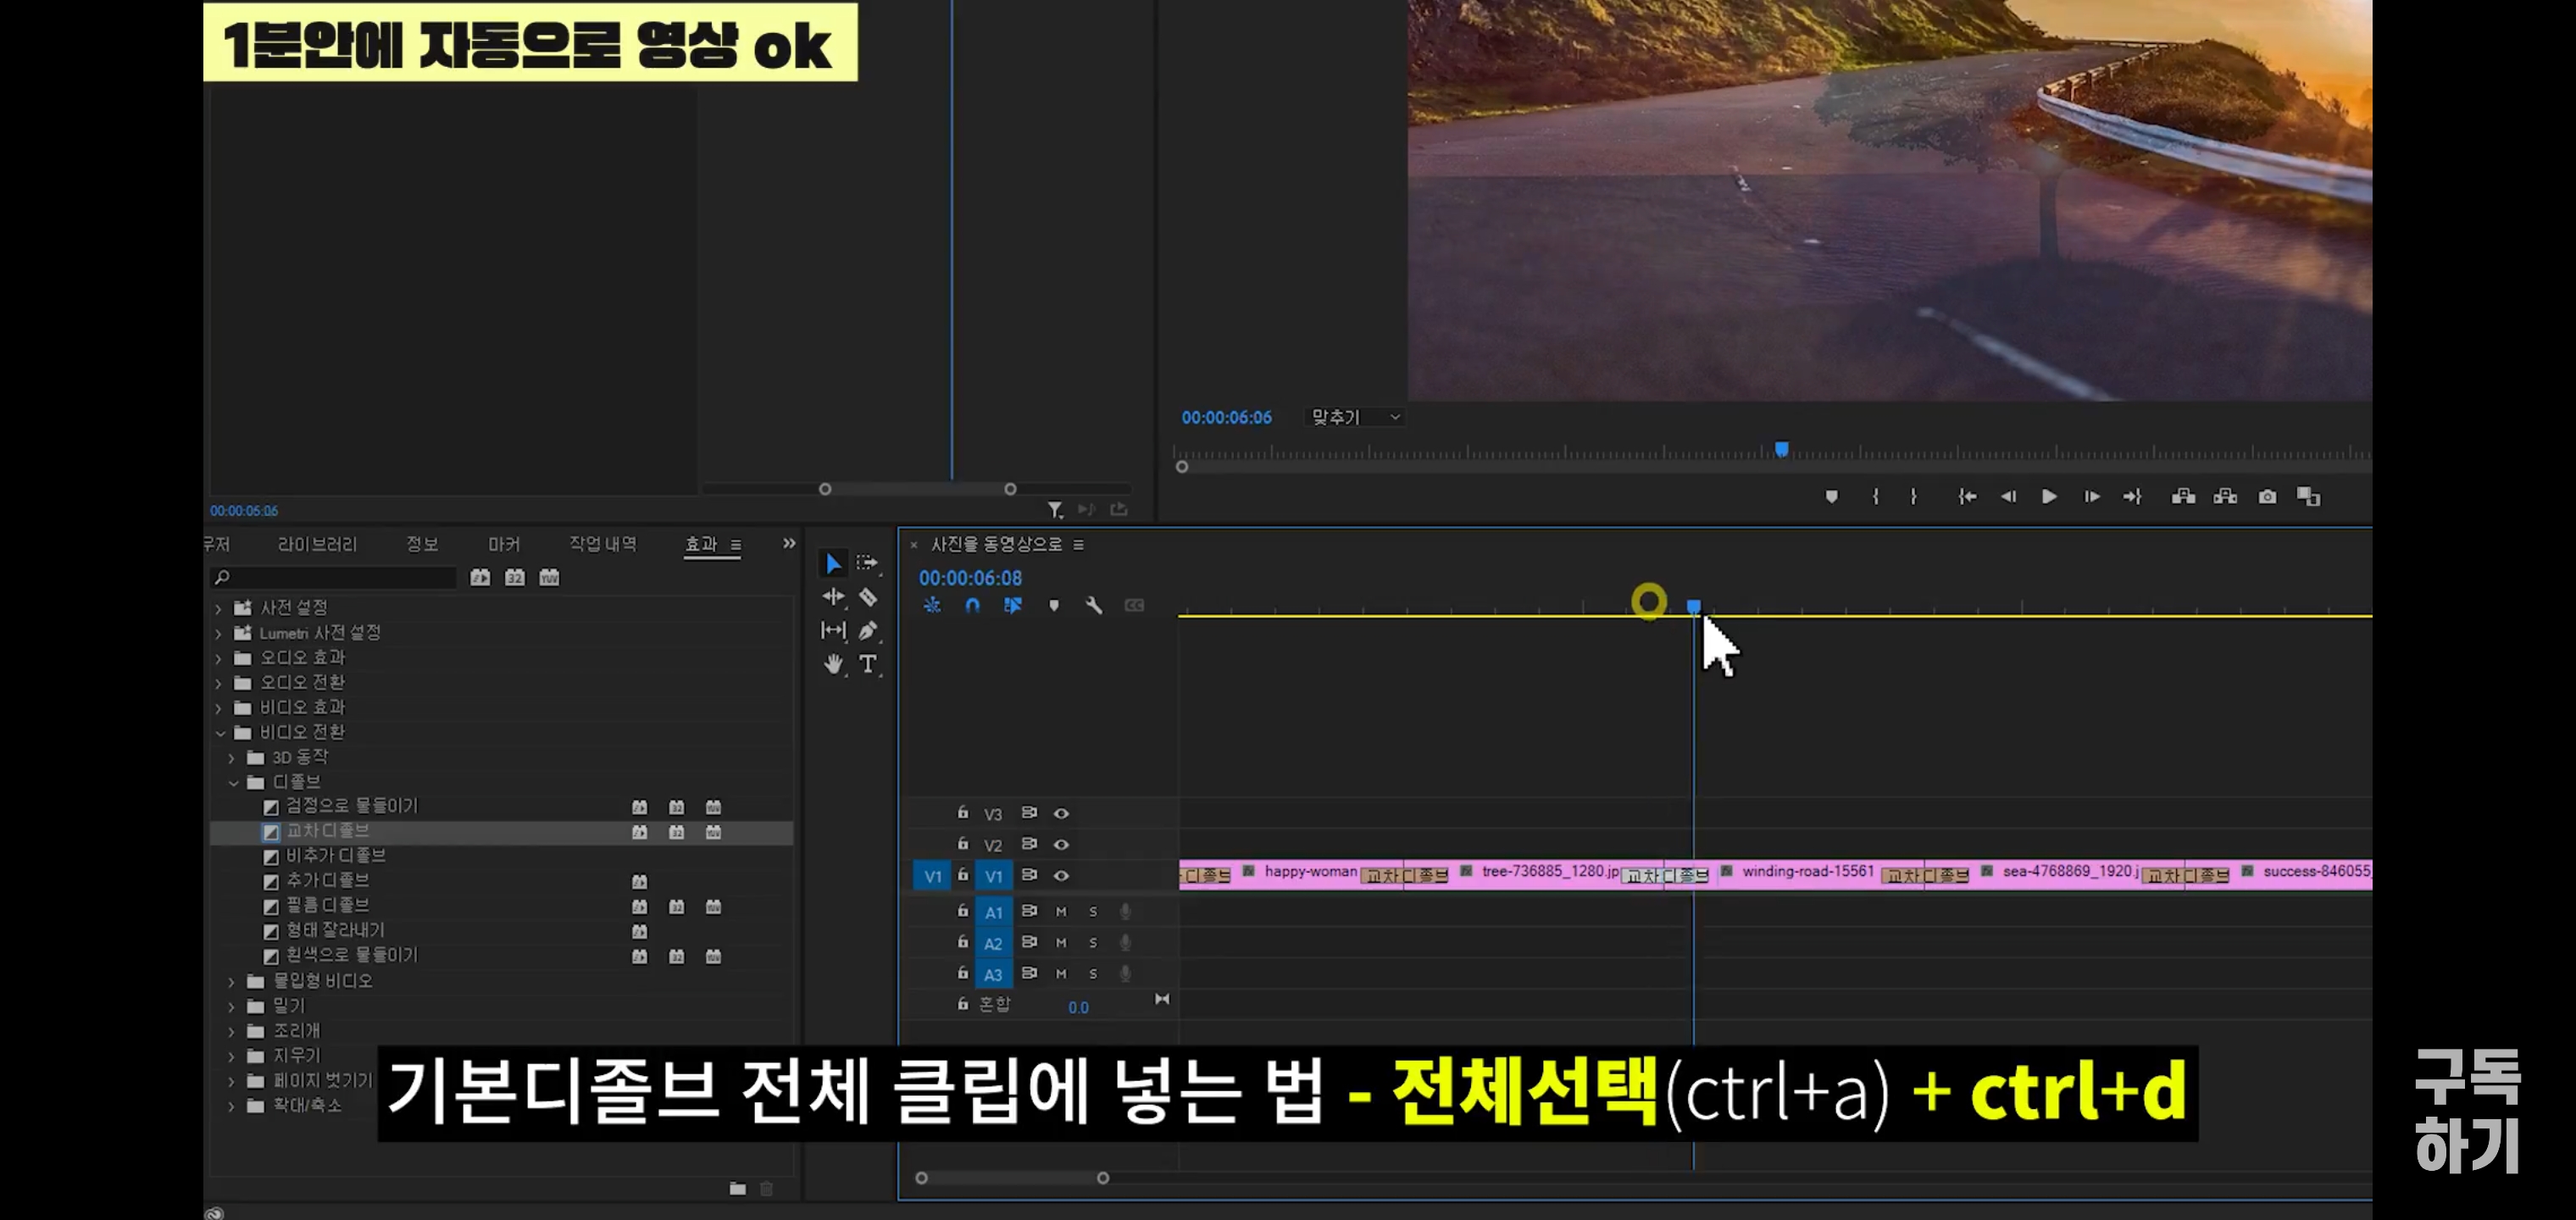Click the effects search field

click(340, 578)
